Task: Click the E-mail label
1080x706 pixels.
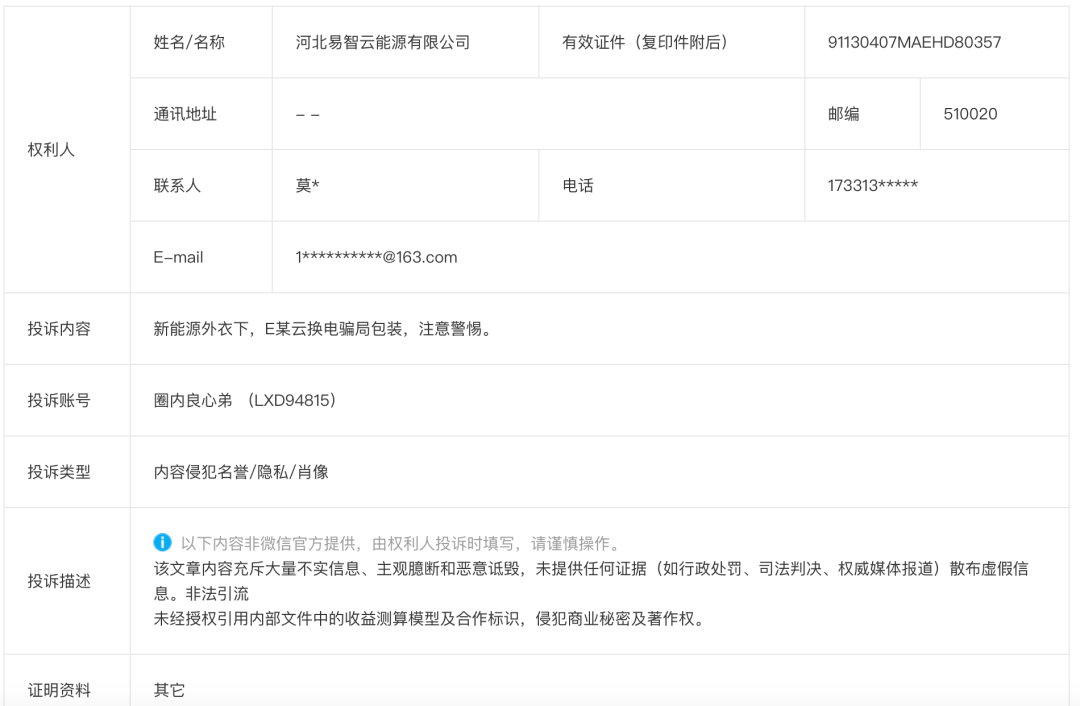Action: click(178, 257)
